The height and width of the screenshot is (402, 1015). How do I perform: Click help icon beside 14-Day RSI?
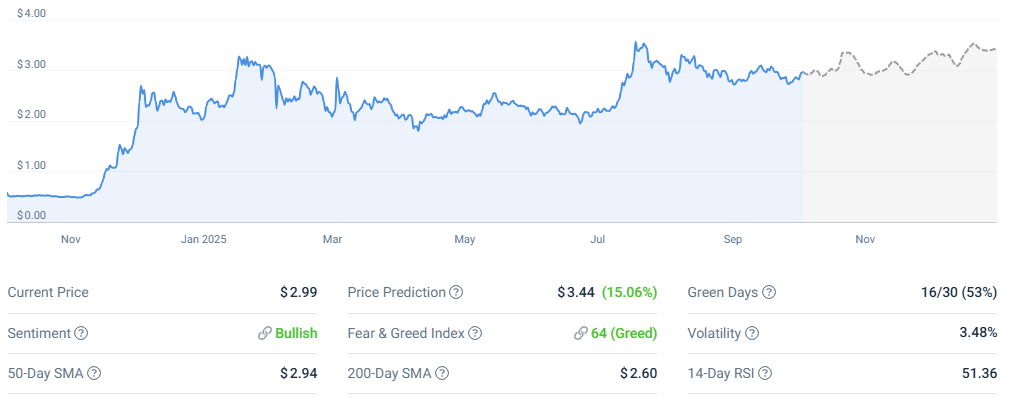(765, 373)
